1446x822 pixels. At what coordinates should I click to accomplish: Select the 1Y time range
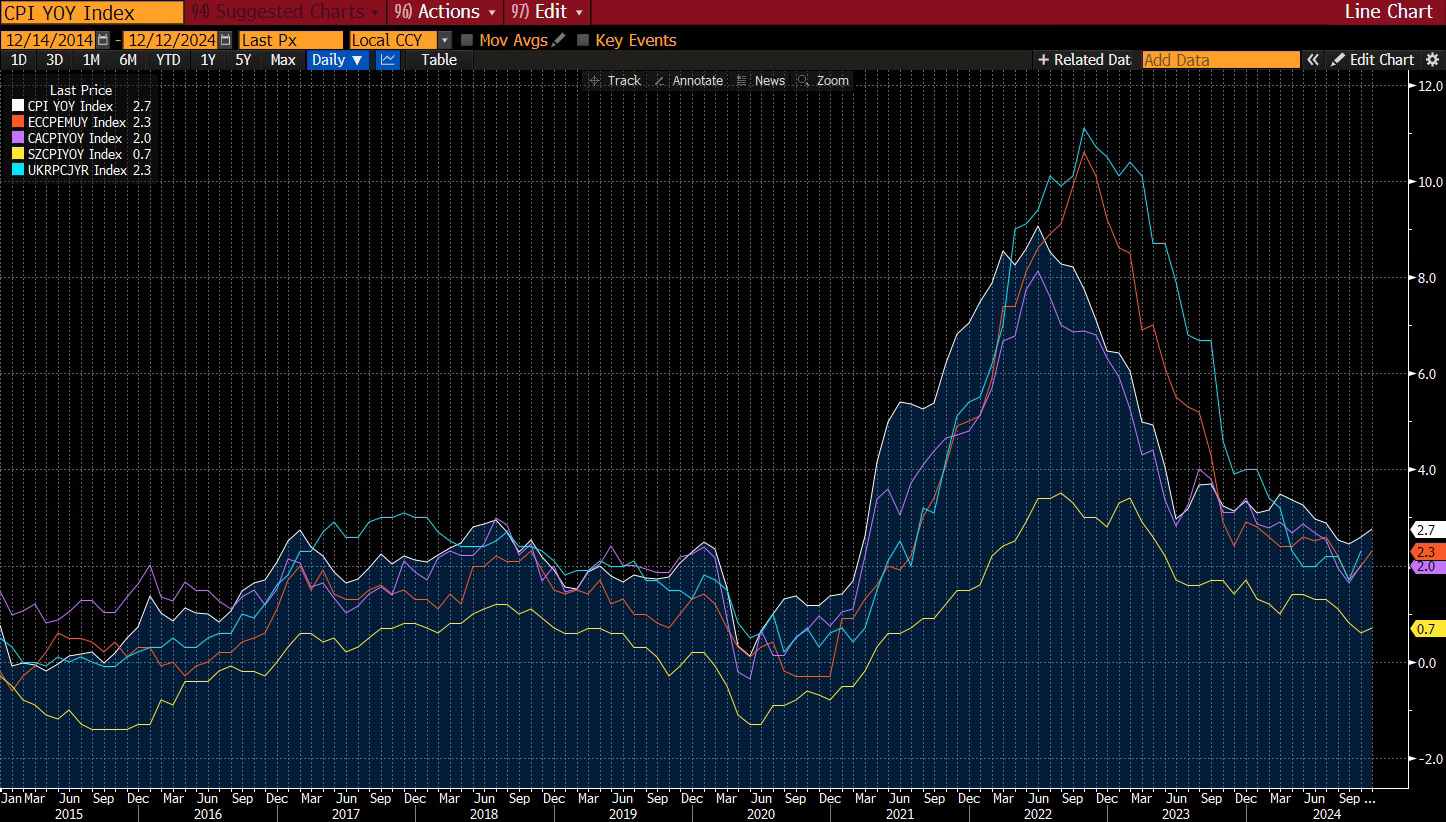208,60
